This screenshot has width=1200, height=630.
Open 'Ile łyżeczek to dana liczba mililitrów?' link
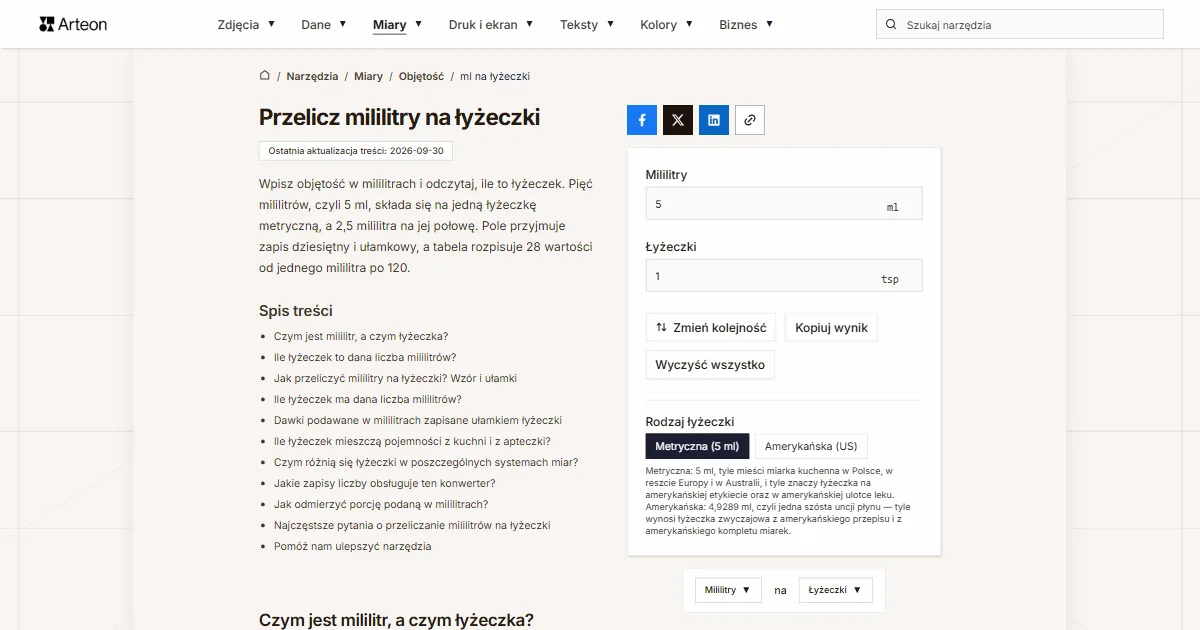[x=365, y=357]
